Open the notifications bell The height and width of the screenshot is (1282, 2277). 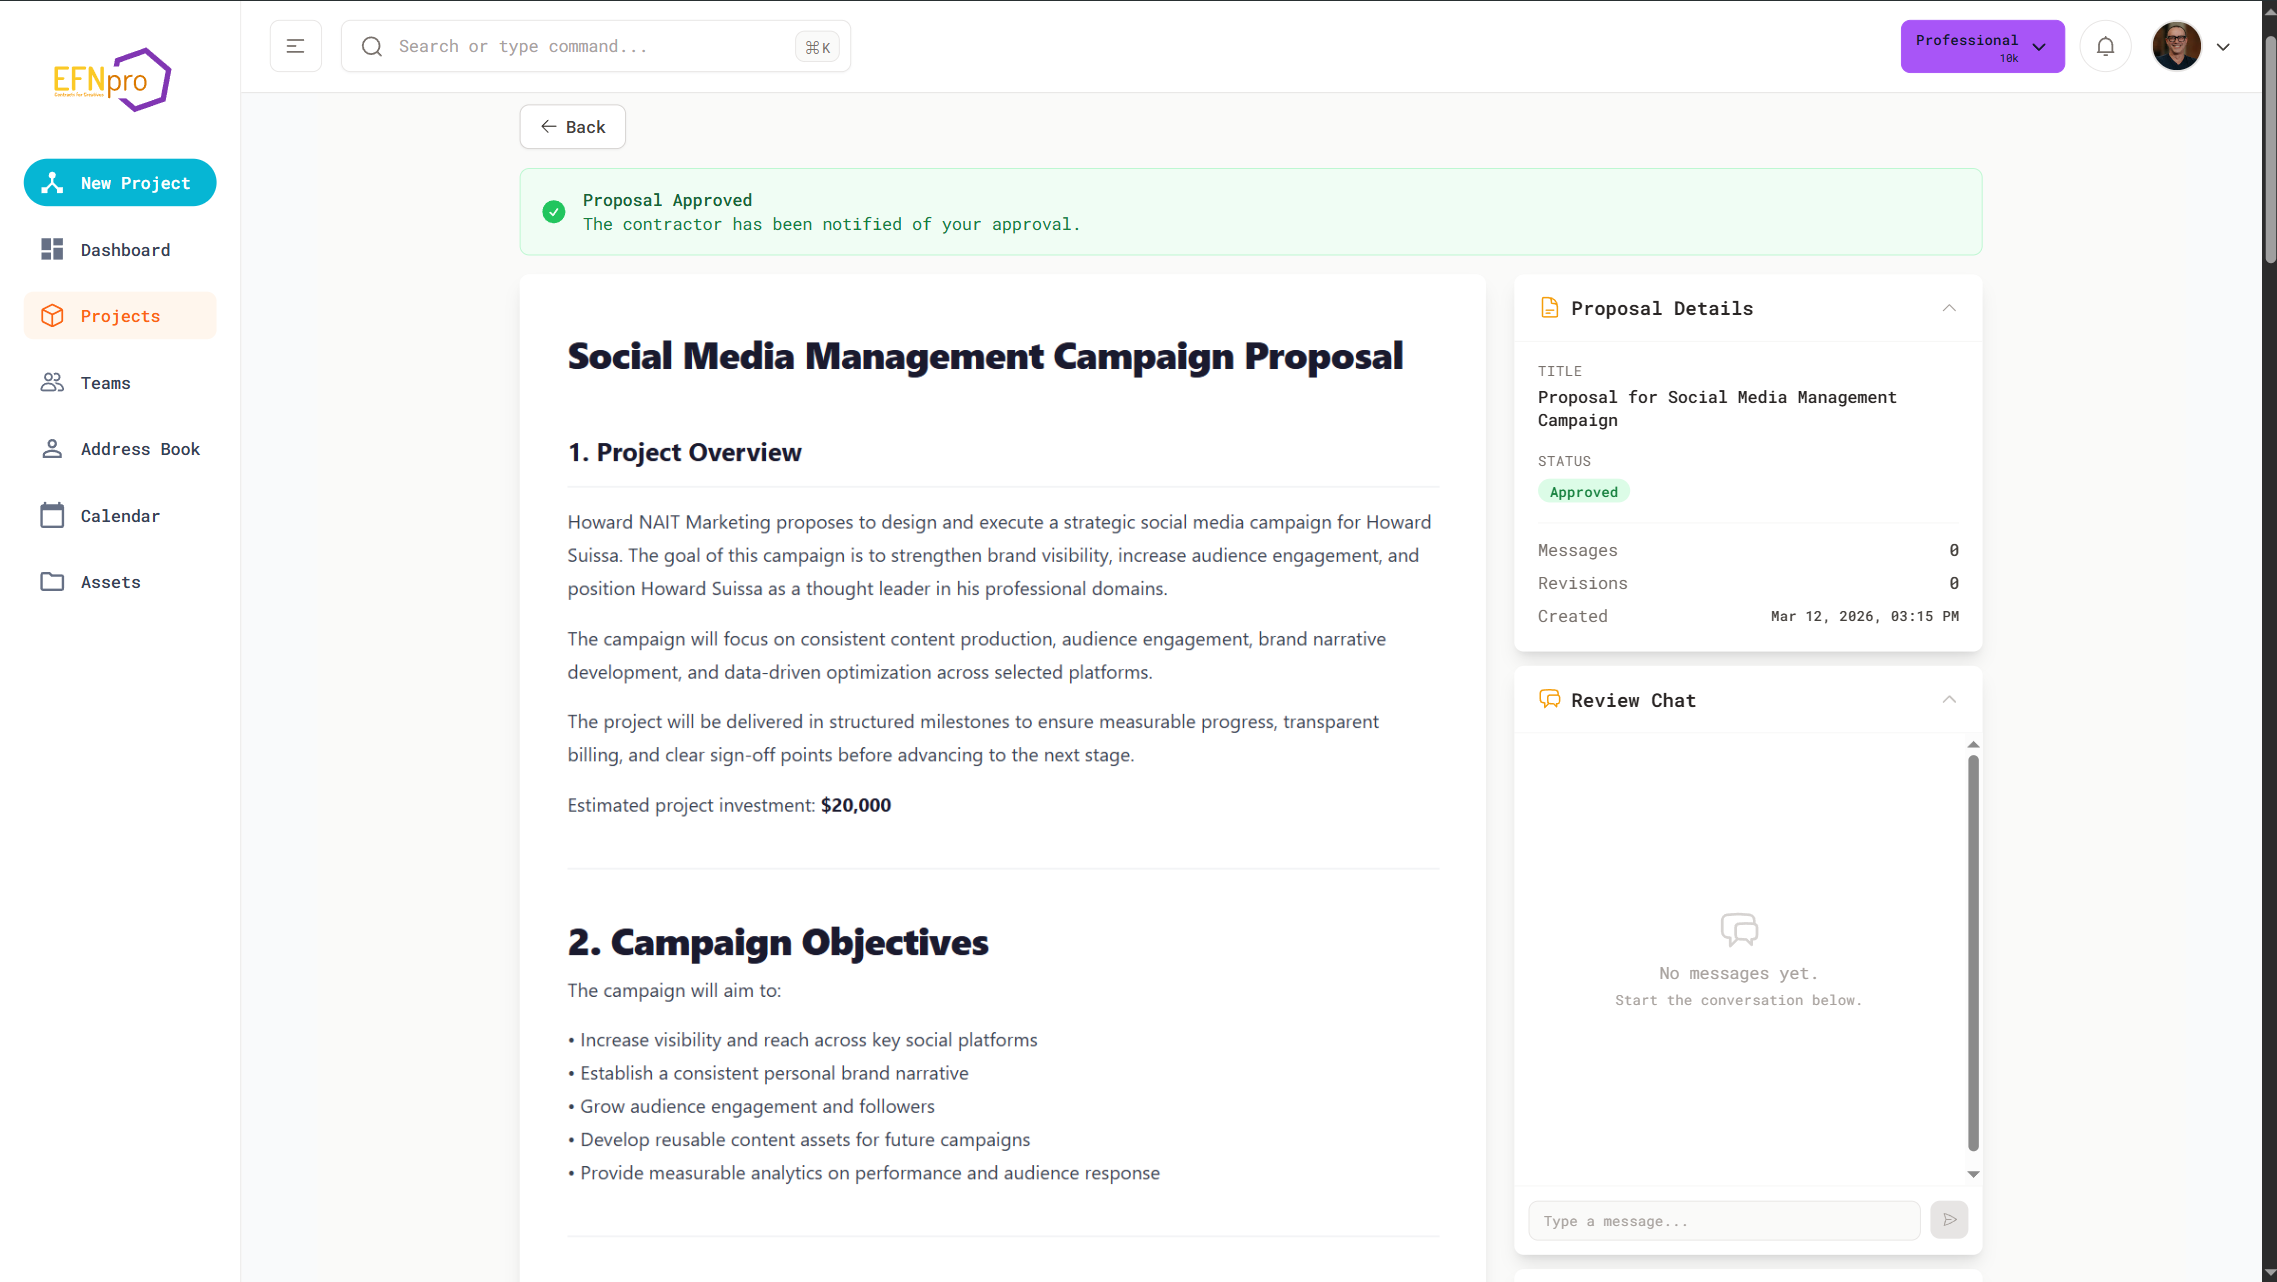(x=2105, y=46)
